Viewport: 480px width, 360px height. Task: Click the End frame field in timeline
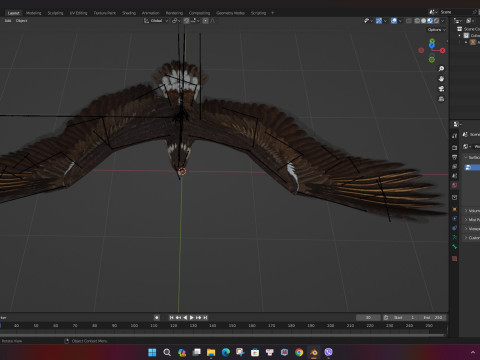pyautogui.click(x=433, y=317)
